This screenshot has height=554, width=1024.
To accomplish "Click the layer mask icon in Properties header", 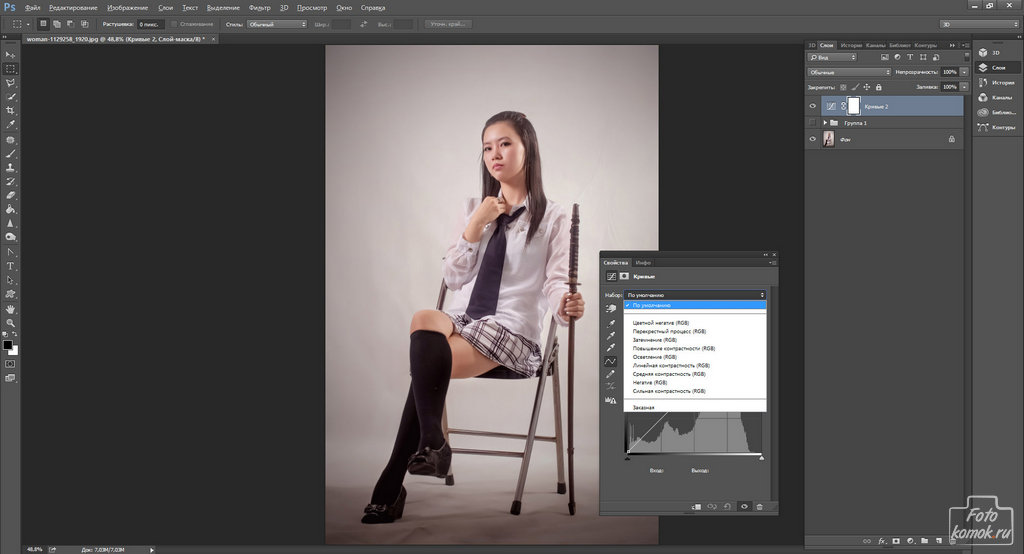I will (624, 276).
